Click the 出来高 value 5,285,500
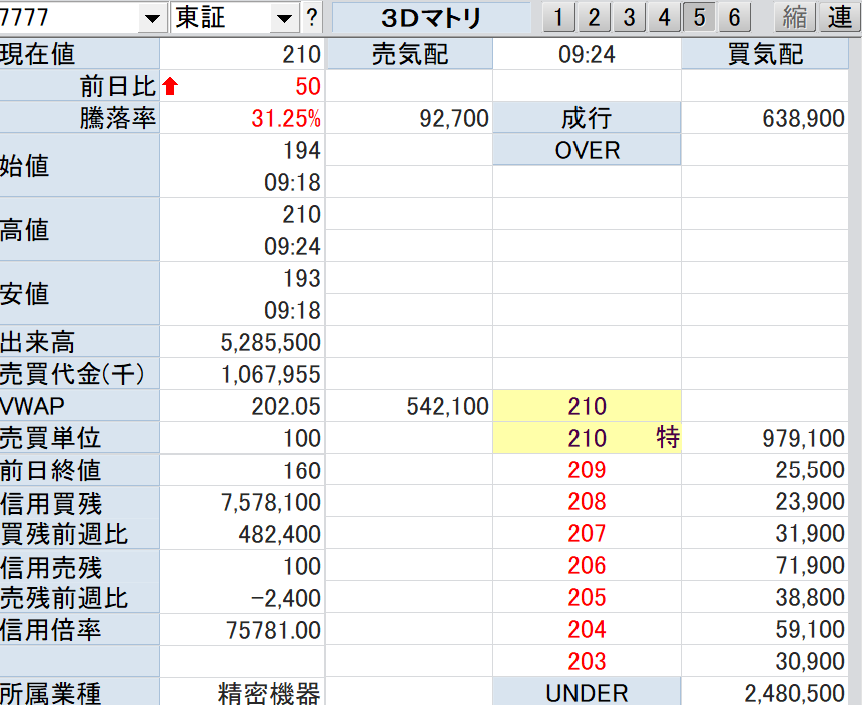This screenshot has height=705, width=862. pos(270,342)
